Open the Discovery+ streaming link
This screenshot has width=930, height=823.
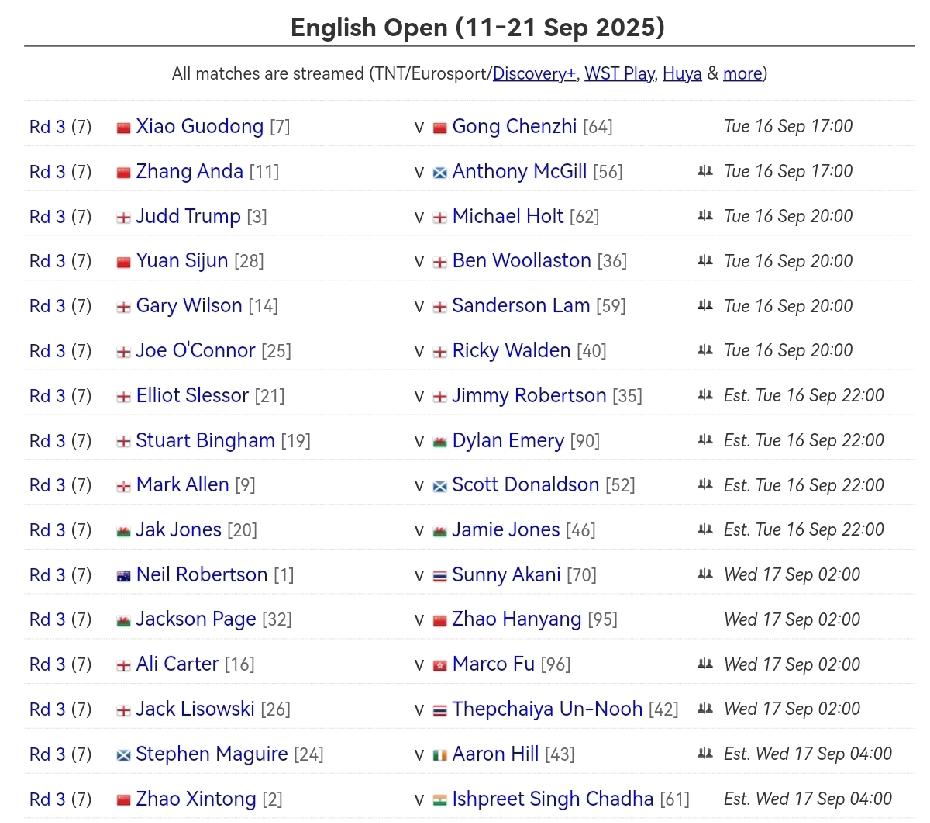coord(533,74)
